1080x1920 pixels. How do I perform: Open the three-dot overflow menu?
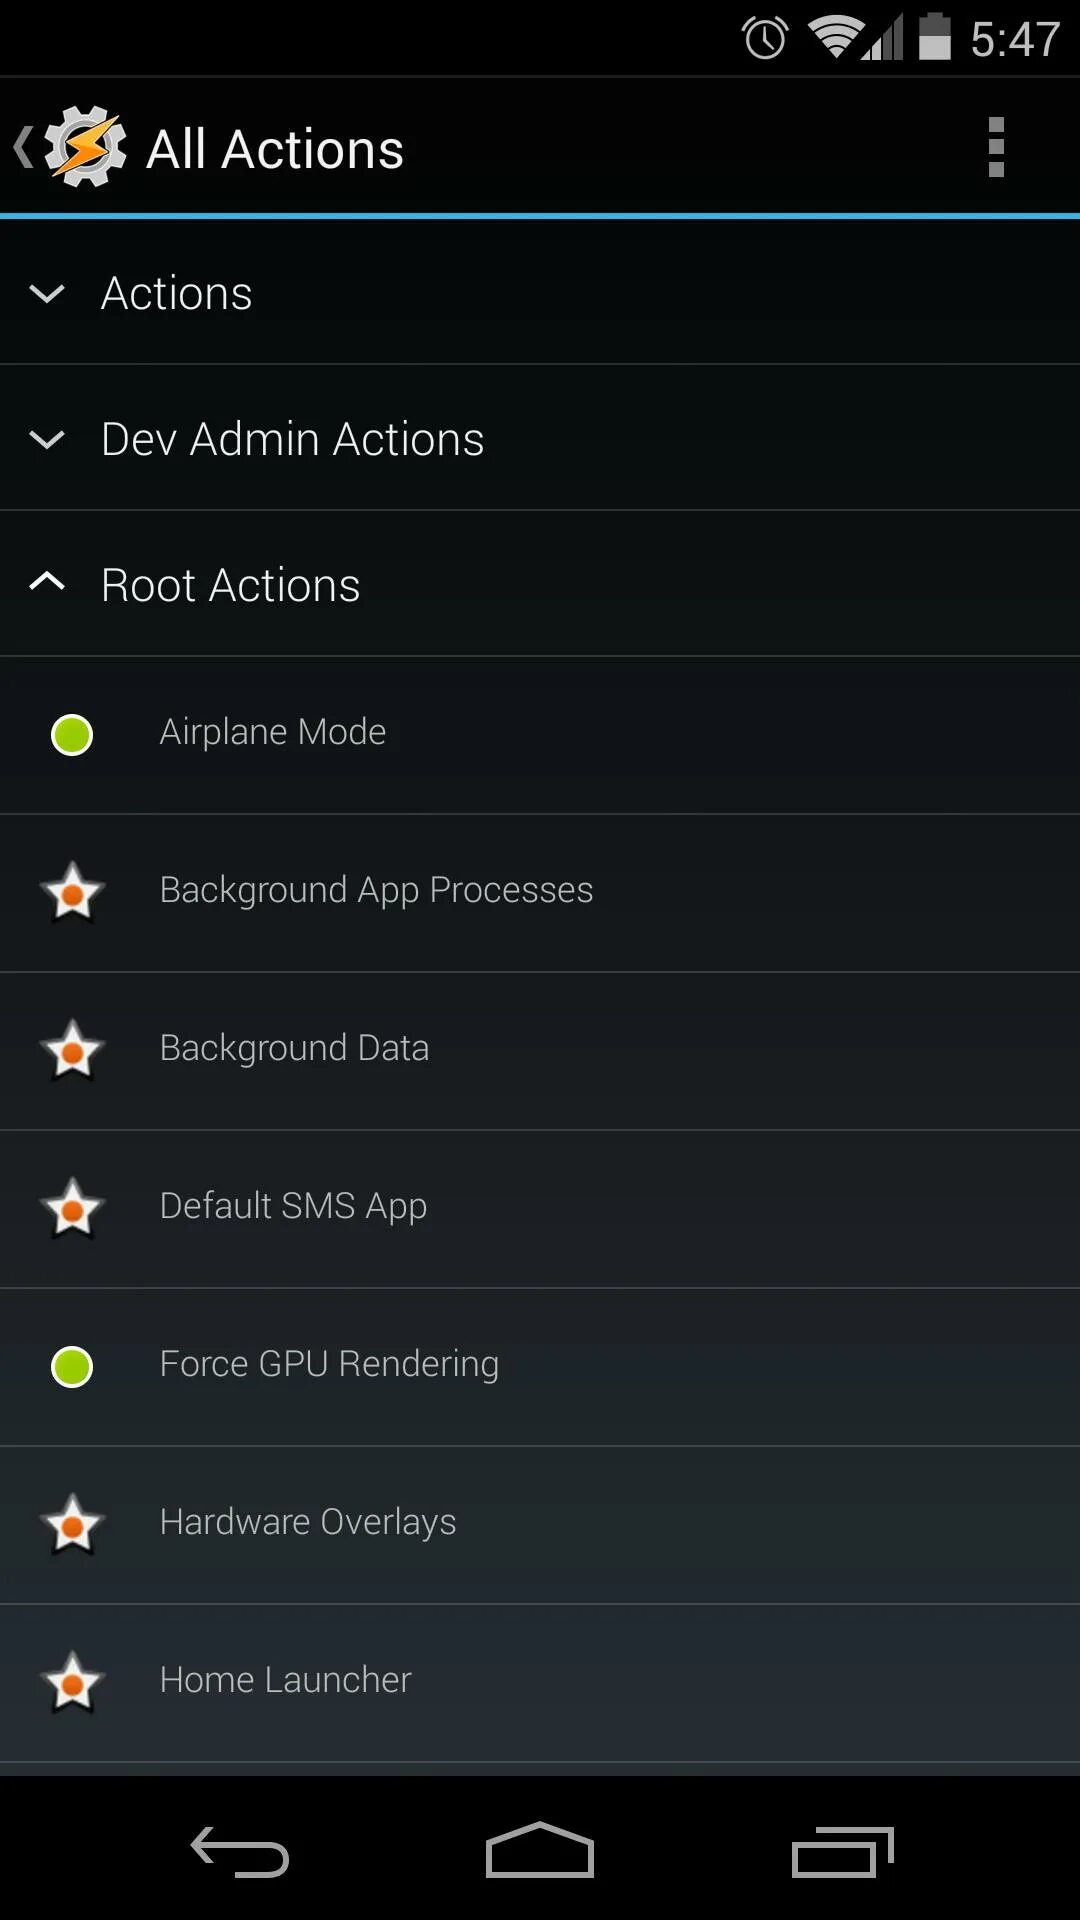tap(995, 147)
